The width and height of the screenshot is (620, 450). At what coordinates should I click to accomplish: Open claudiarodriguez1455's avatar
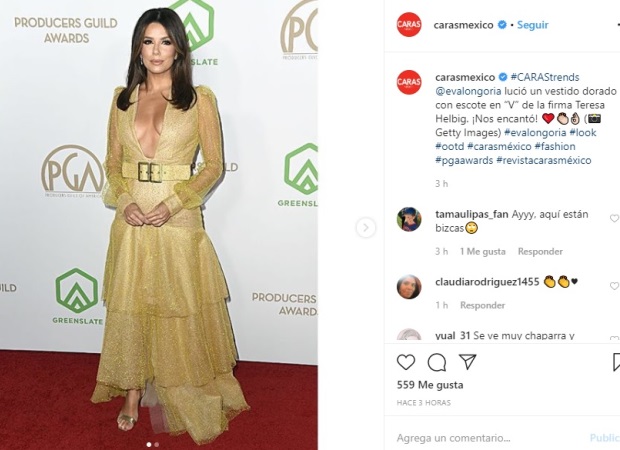coord(409,287)
